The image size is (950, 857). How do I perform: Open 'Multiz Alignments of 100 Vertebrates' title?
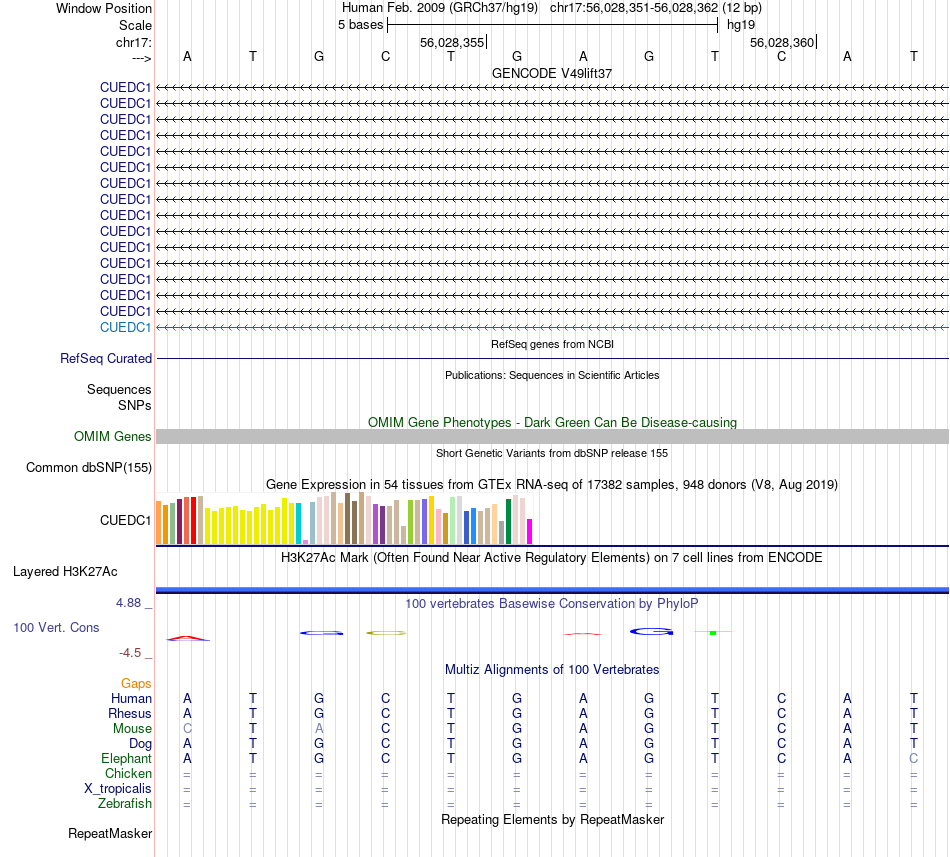click(x=552, y=669)
